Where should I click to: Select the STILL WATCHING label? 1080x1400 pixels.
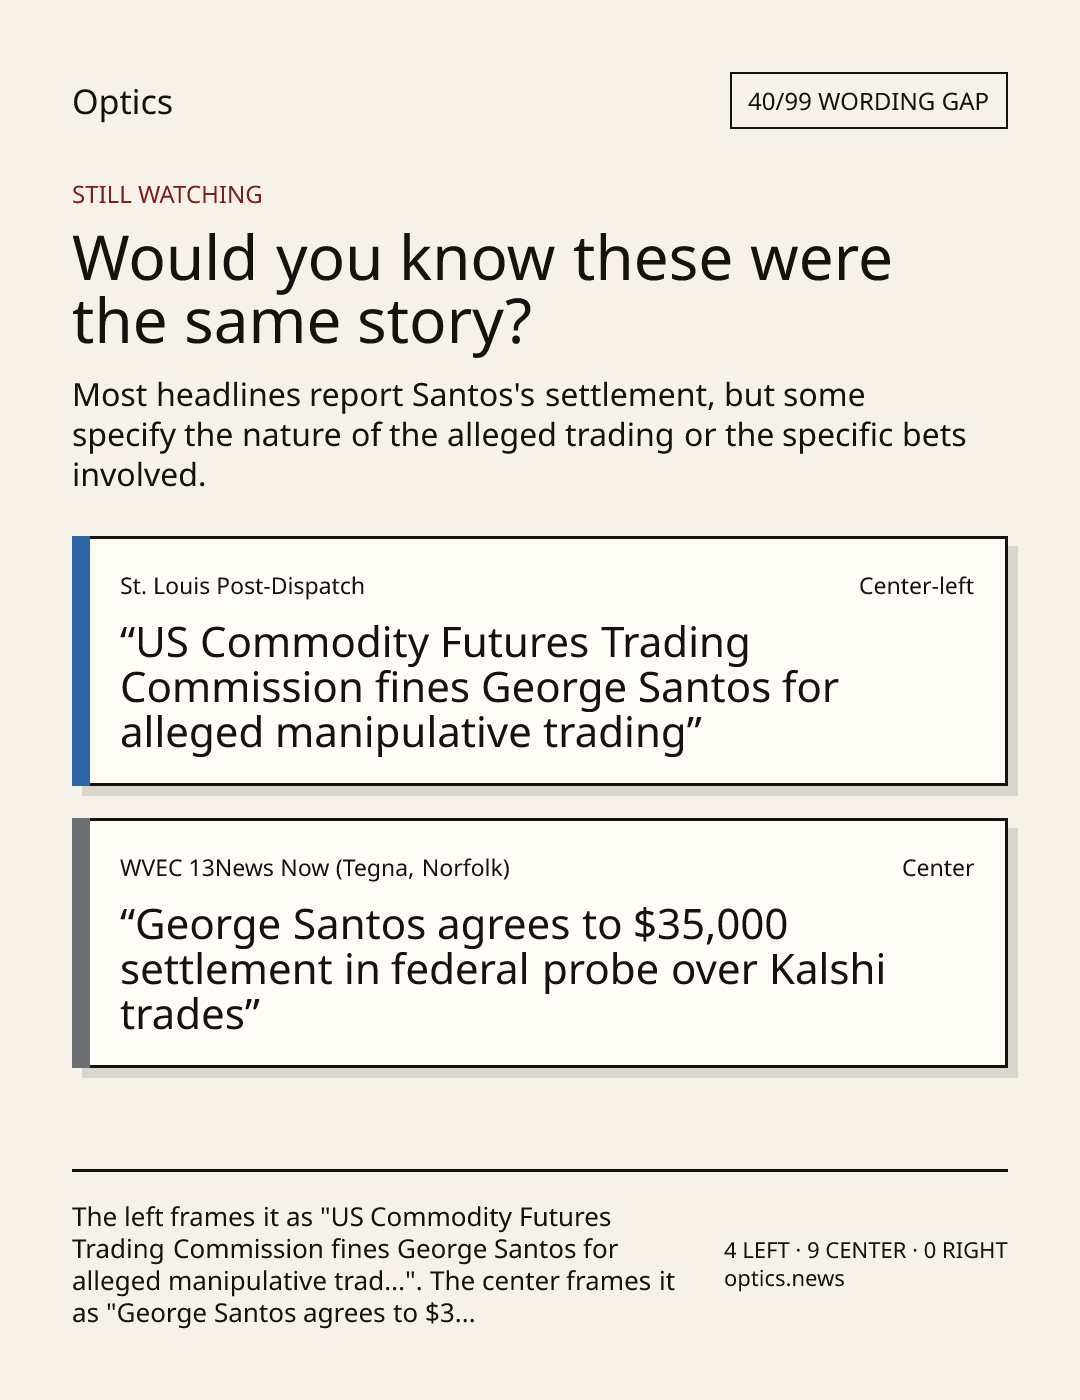[167, 195]
